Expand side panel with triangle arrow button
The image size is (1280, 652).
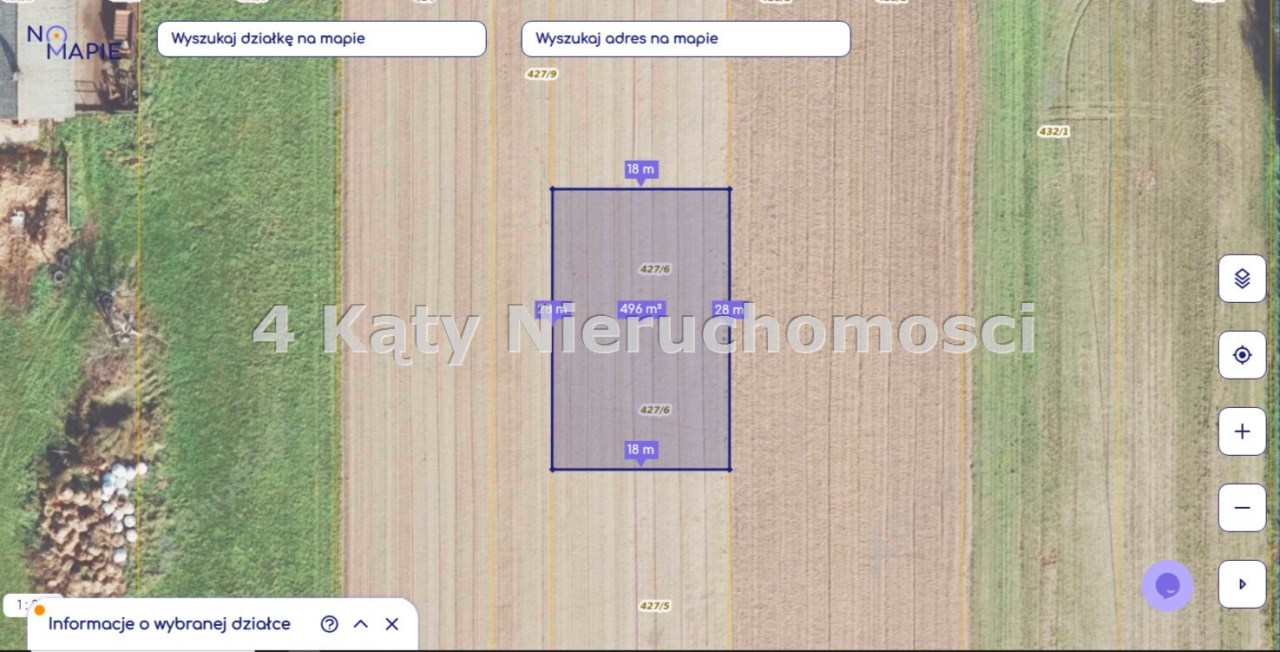click(x=1242, y=584)
